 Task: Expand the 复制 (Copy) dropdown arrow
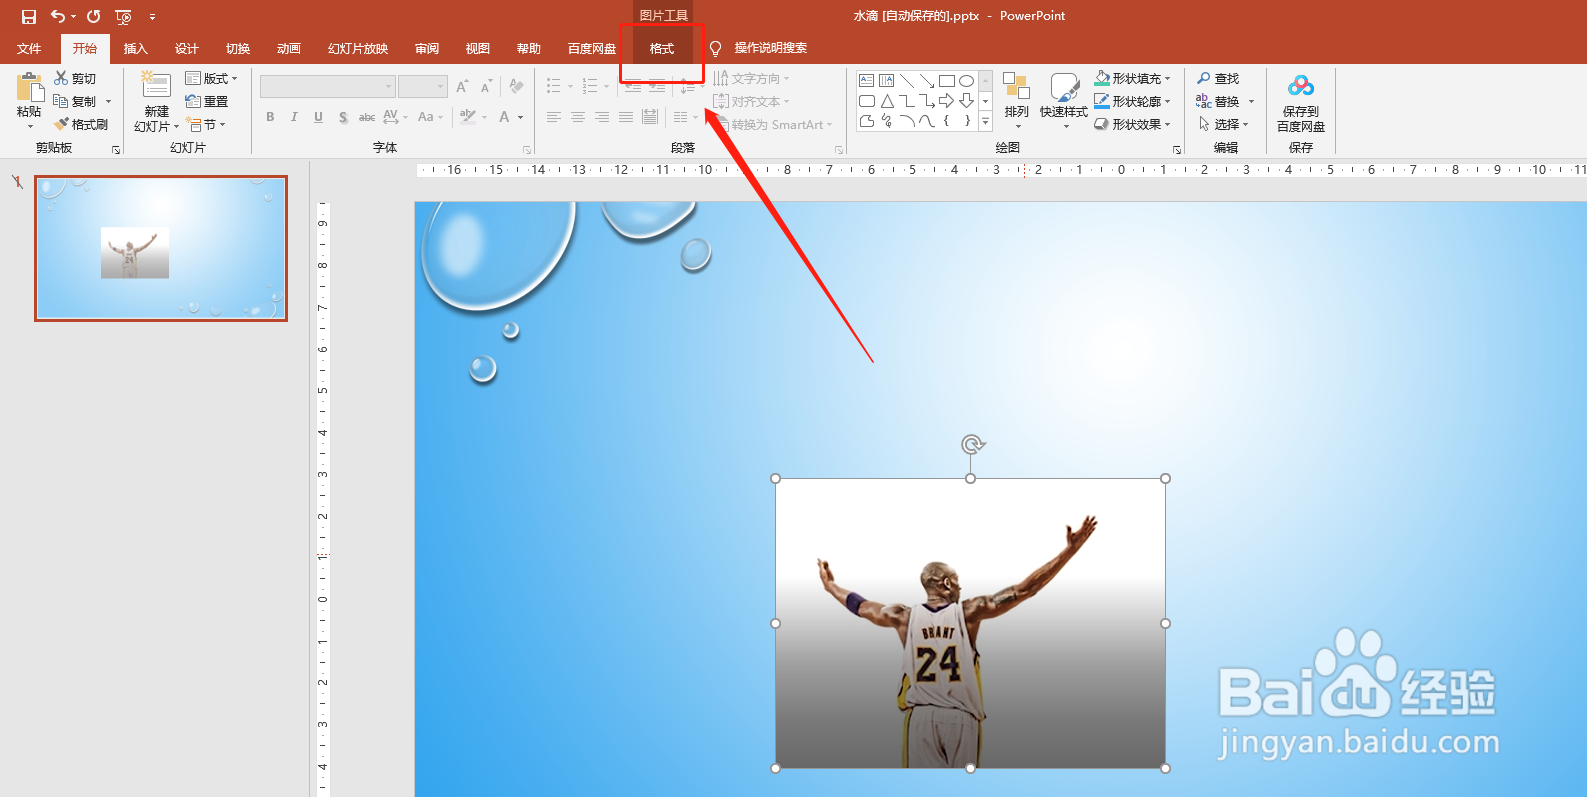(x=108, y=101)
